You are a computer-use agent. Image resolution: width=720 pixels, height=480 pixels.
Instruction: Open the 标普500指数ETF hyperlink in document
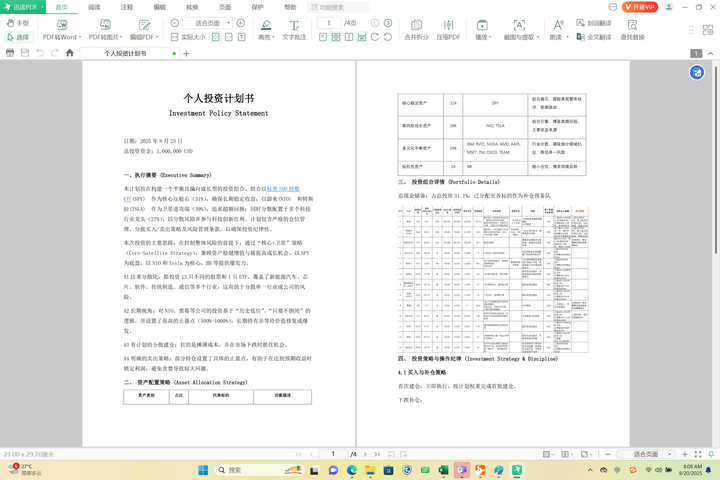pos(281,188)
